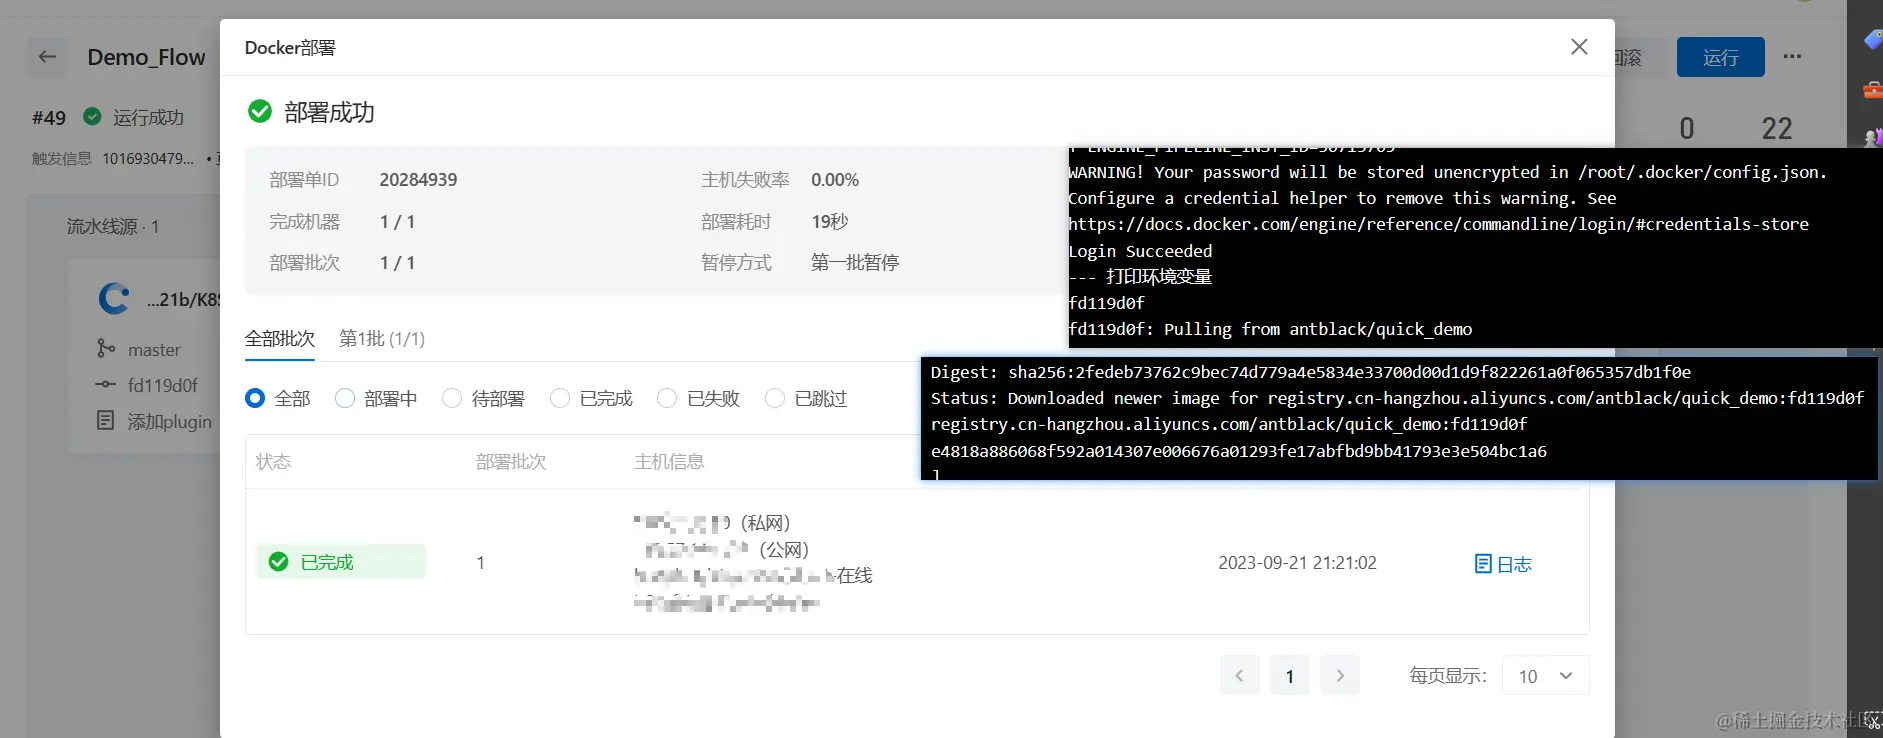Click the docker credentials-store URL in log
1883x738 pixels.
click(x=1438, y=224)
